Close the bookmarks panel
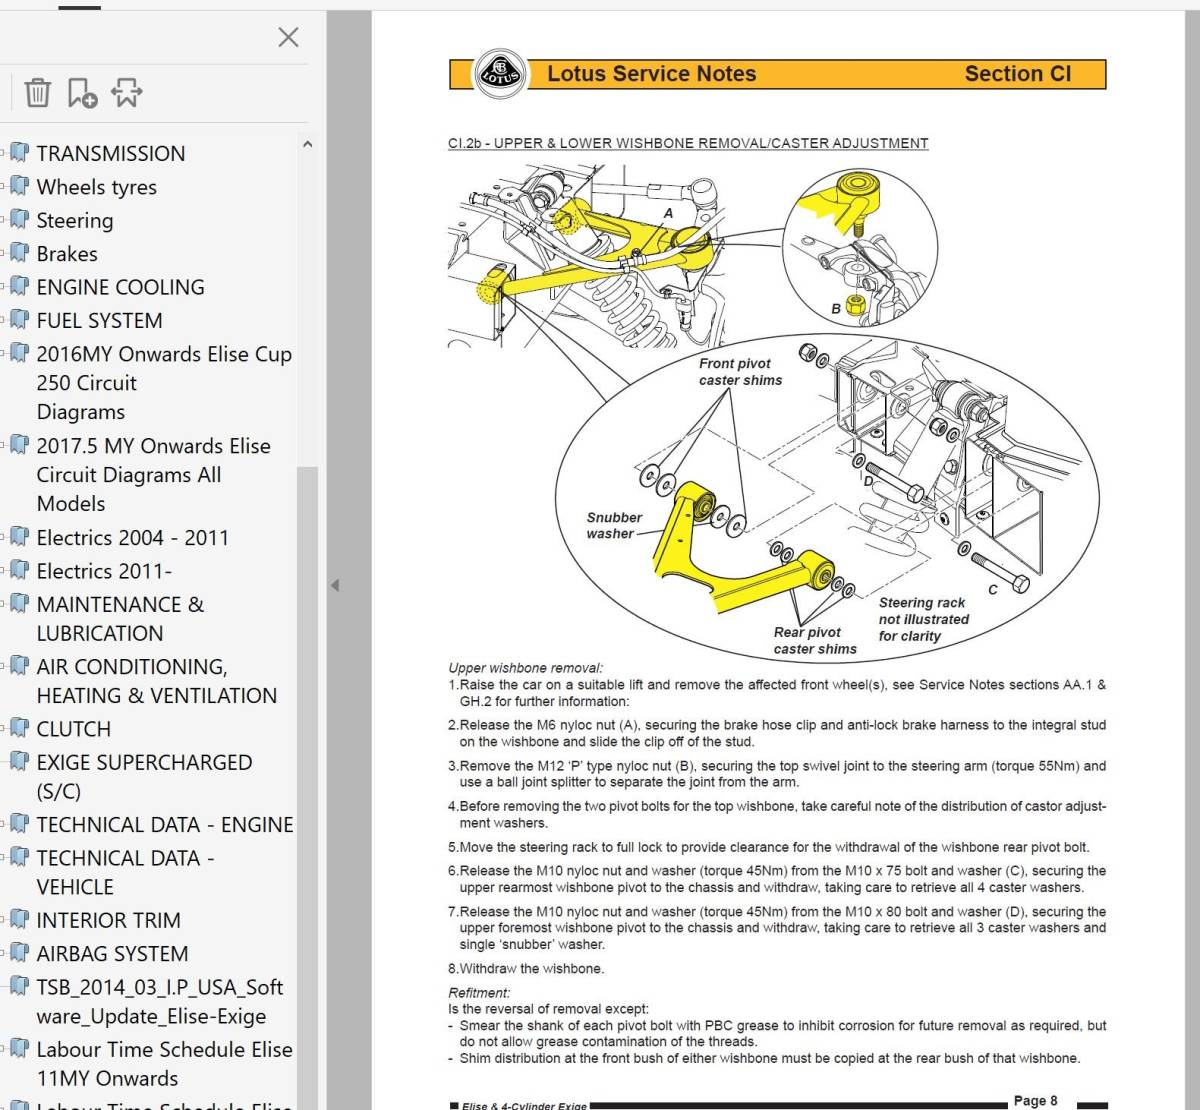Screen dimensions: 1200x1110 pos(288,38)
